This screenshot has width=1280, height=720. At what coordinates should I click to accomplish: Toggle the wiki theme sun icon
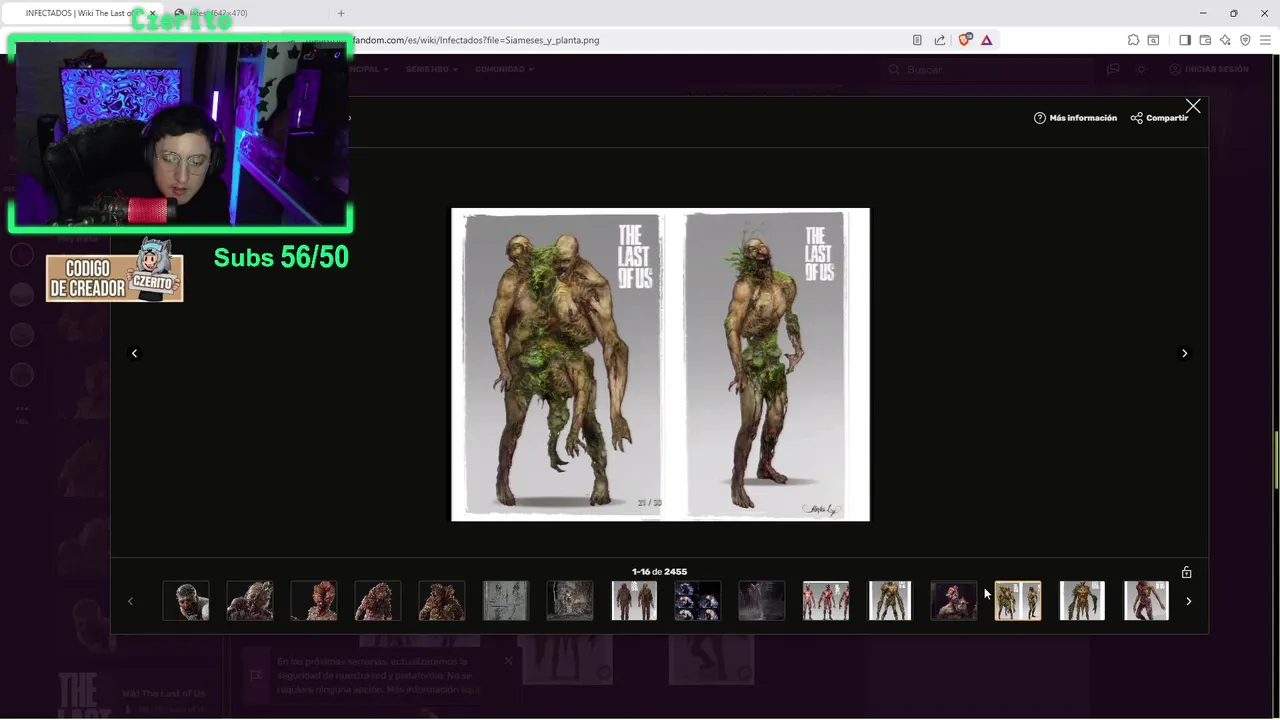pos(1141,69)
